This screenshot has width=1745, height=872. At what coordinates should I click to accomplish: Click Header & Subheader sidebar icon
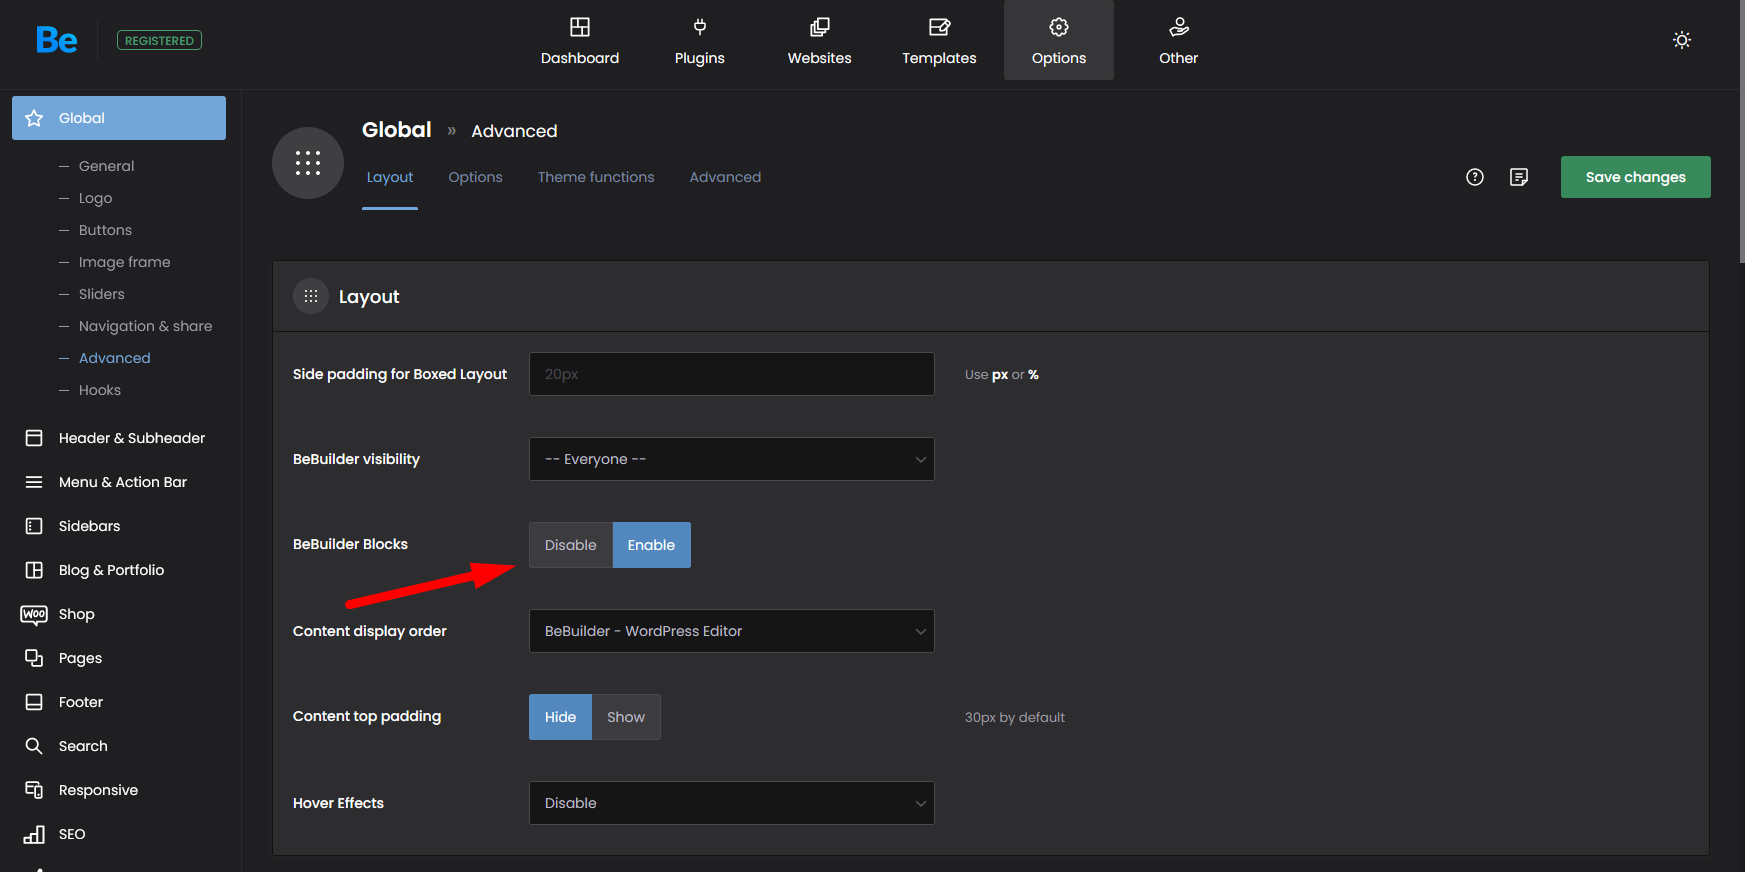34,438
